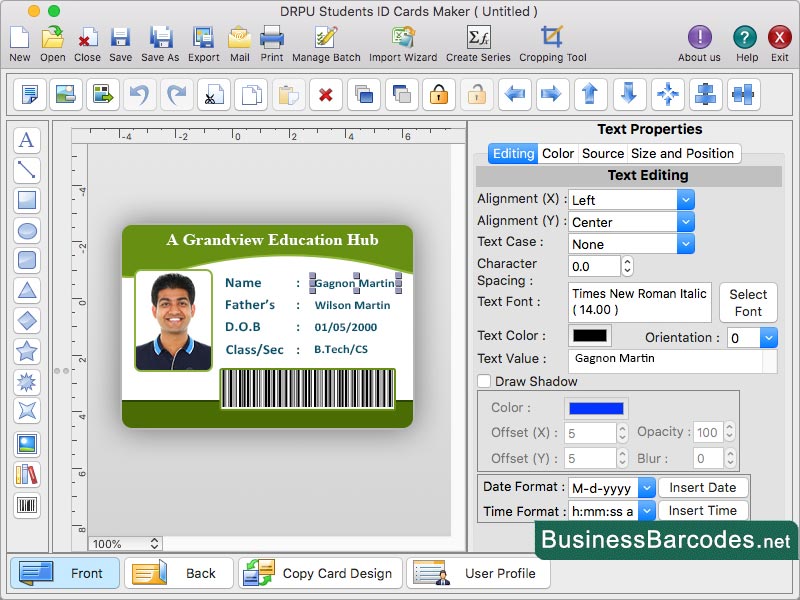Select the Text tool
The image size is (800, 600).
point(27,140)
